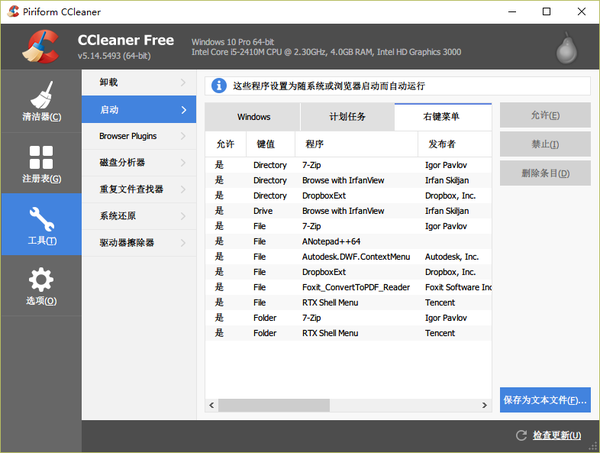The width and height of the screenshot is (600, 453).
Task: Click chevron next to 磁盘分析器
Action: (x=183, y=163)
